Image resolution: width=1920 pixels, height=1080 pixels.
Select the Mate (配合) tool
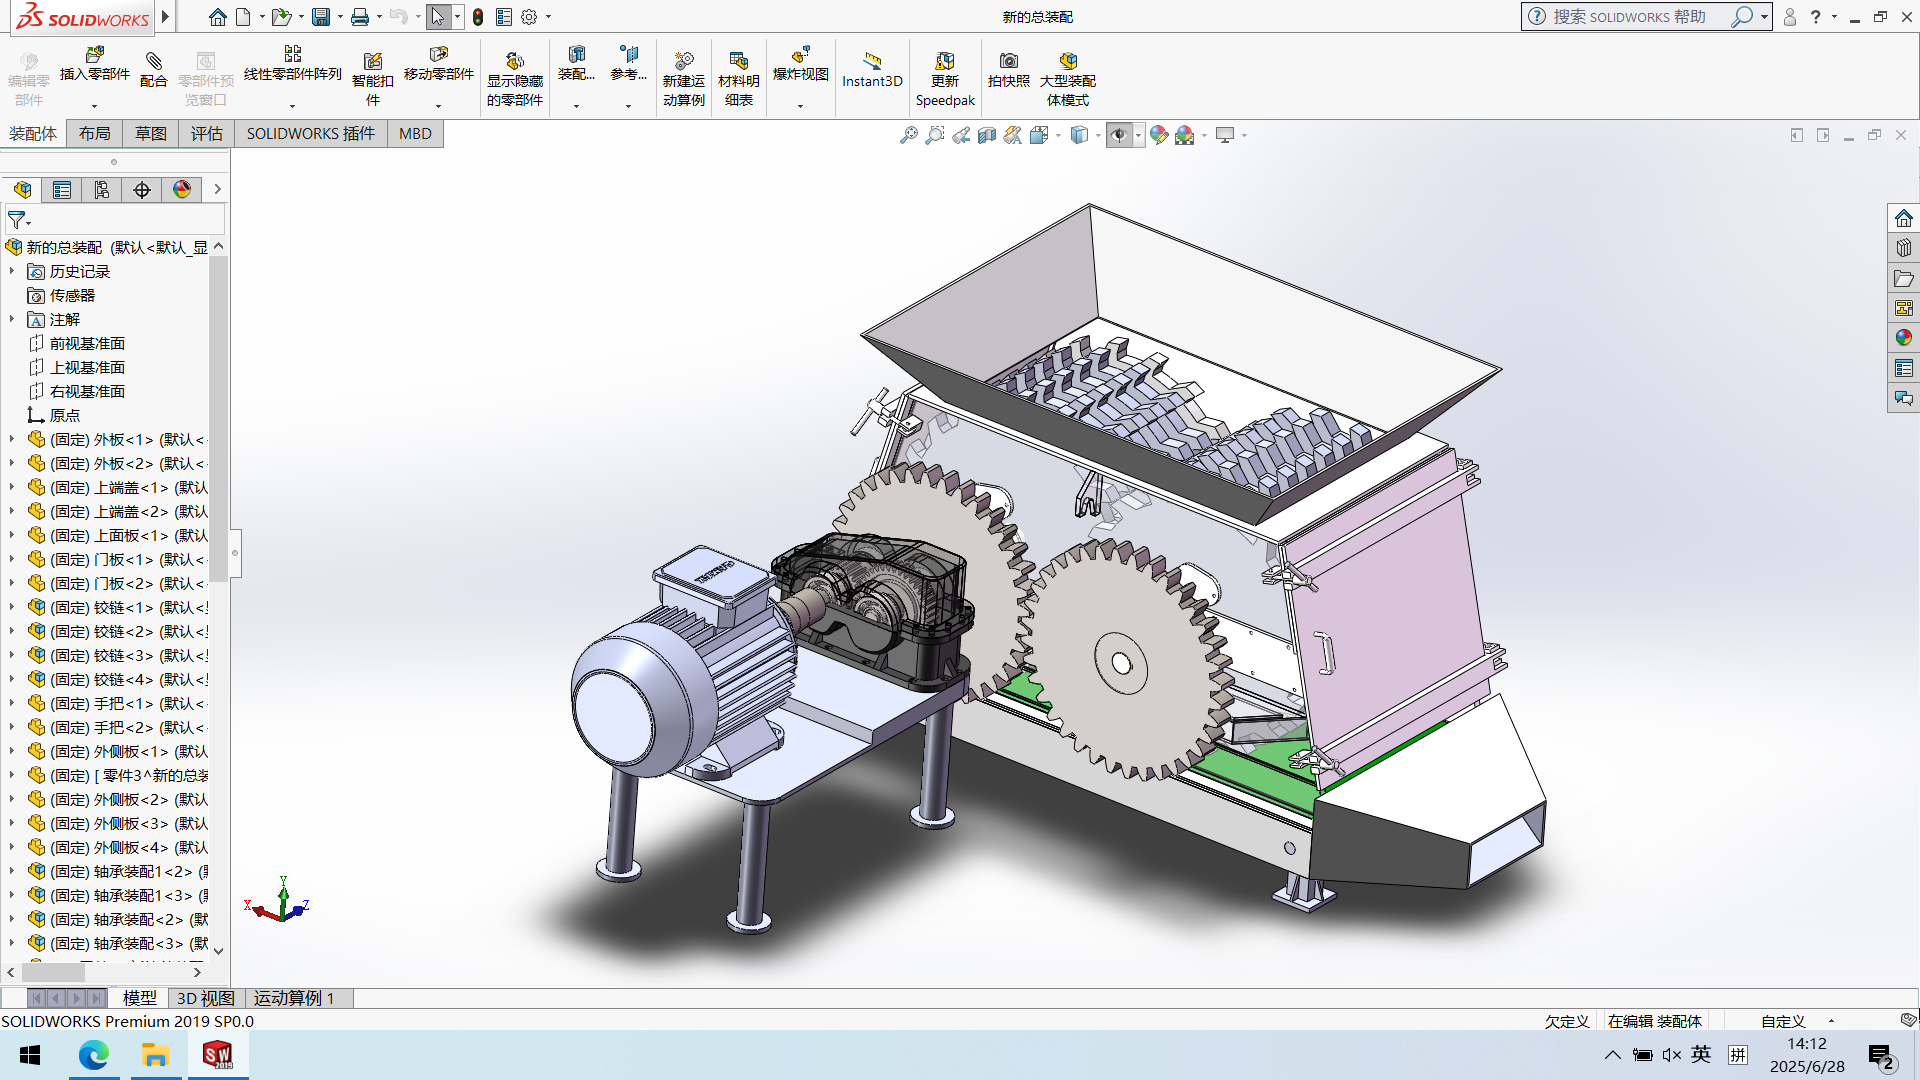tap(153, 70)
